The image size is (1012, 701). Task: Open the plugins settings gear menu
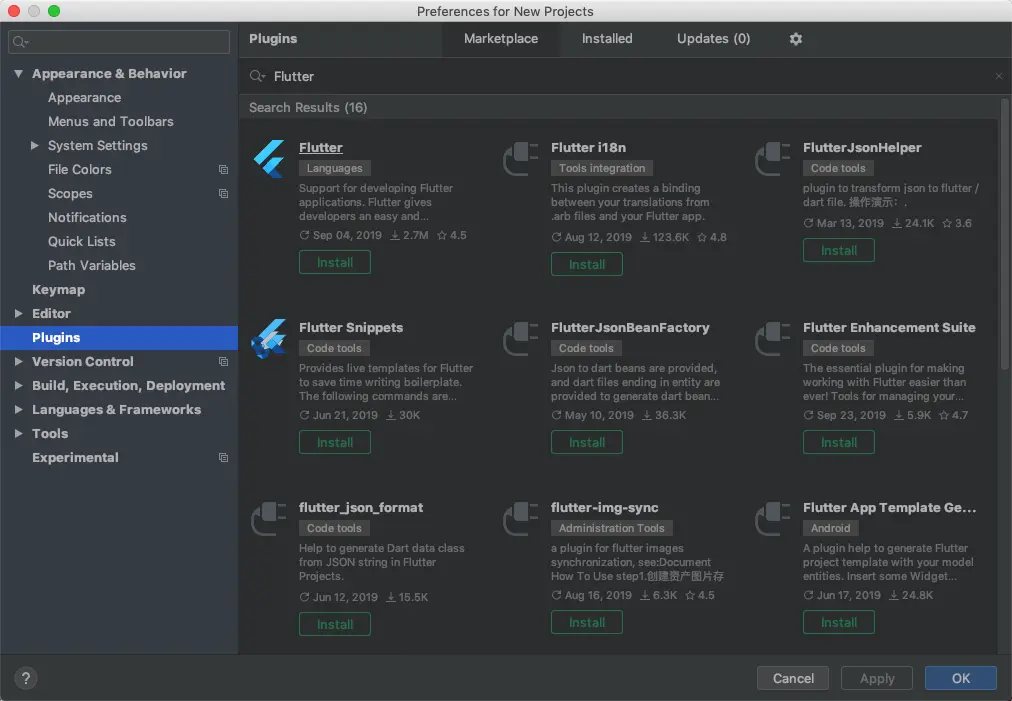coord(796,39)
